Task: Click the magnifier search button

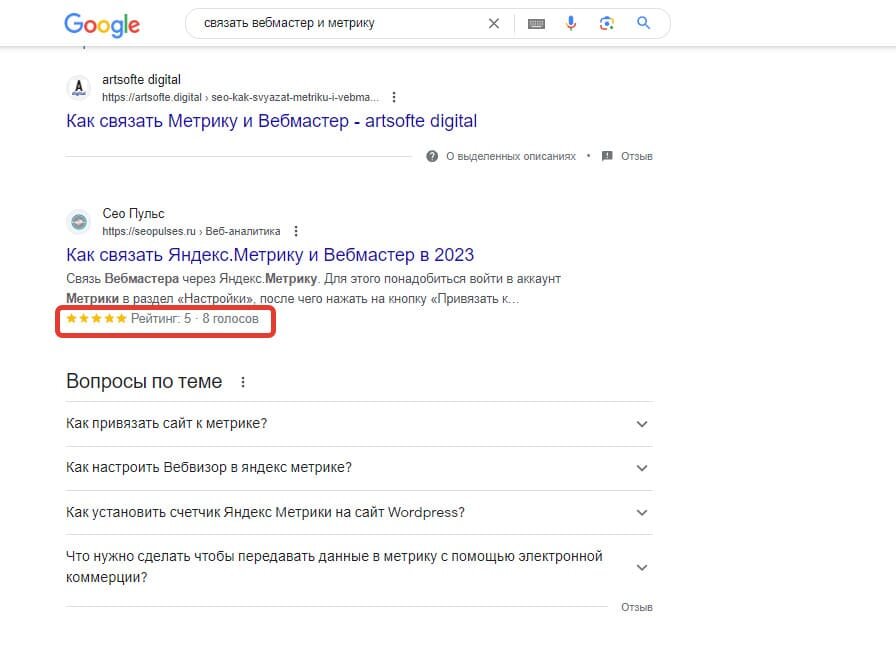Action: pos(643,23)
